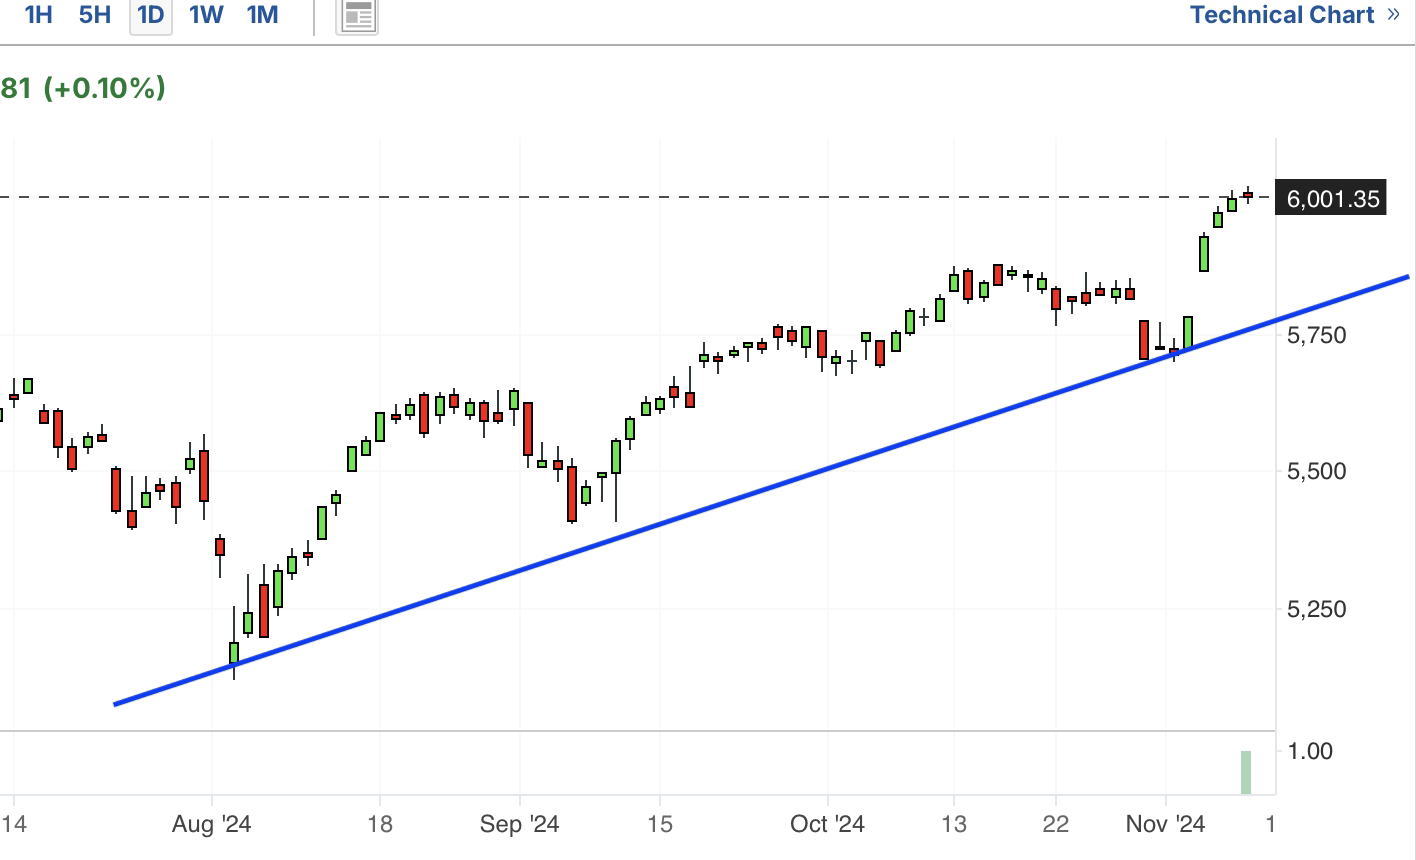The width and height of the screenshot is (1416, 860).
Task: Click the Aug '24 date label
Action: point(212,825)
